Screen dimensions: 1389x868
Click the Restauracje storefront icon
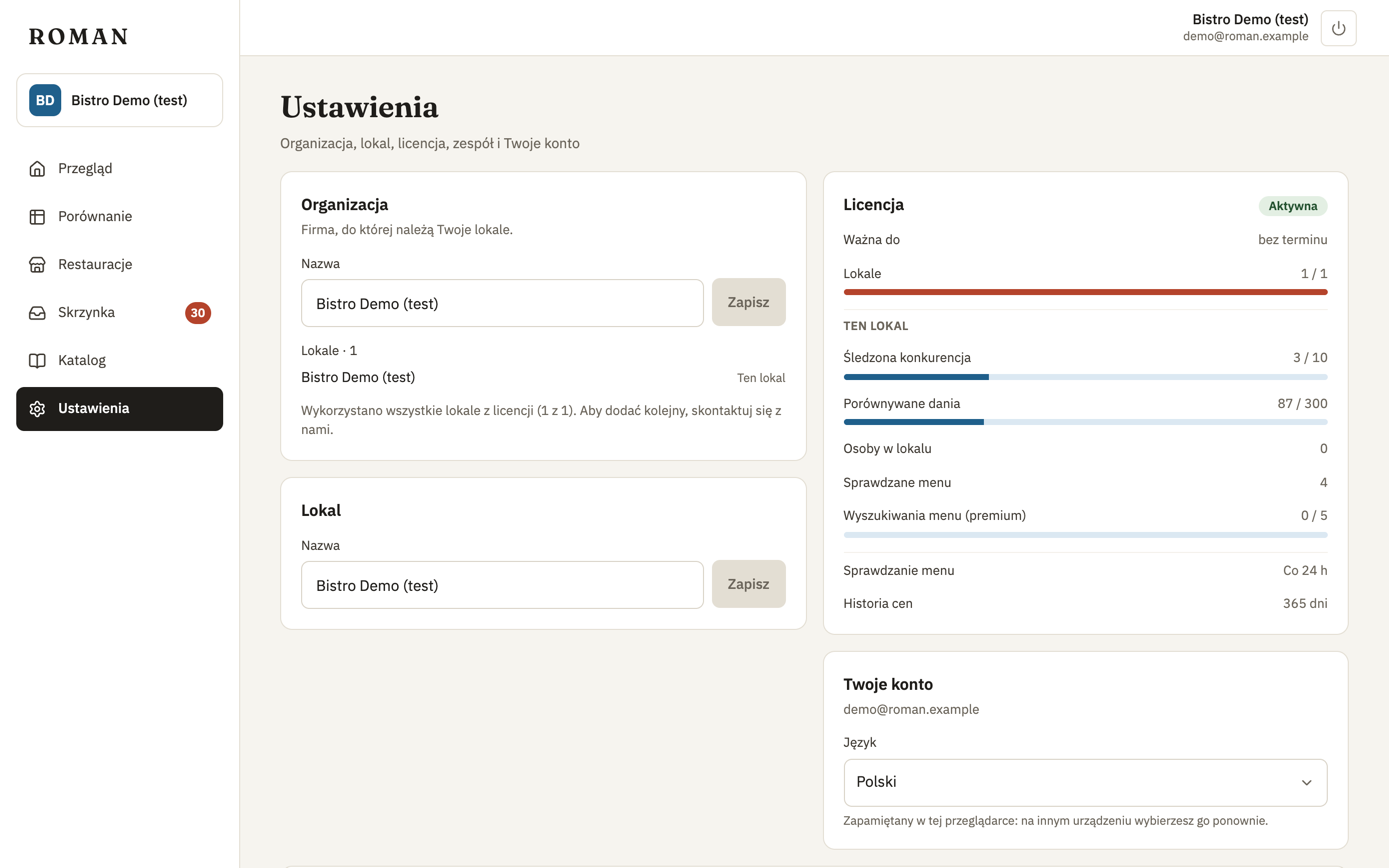click(x=37, y=264)
